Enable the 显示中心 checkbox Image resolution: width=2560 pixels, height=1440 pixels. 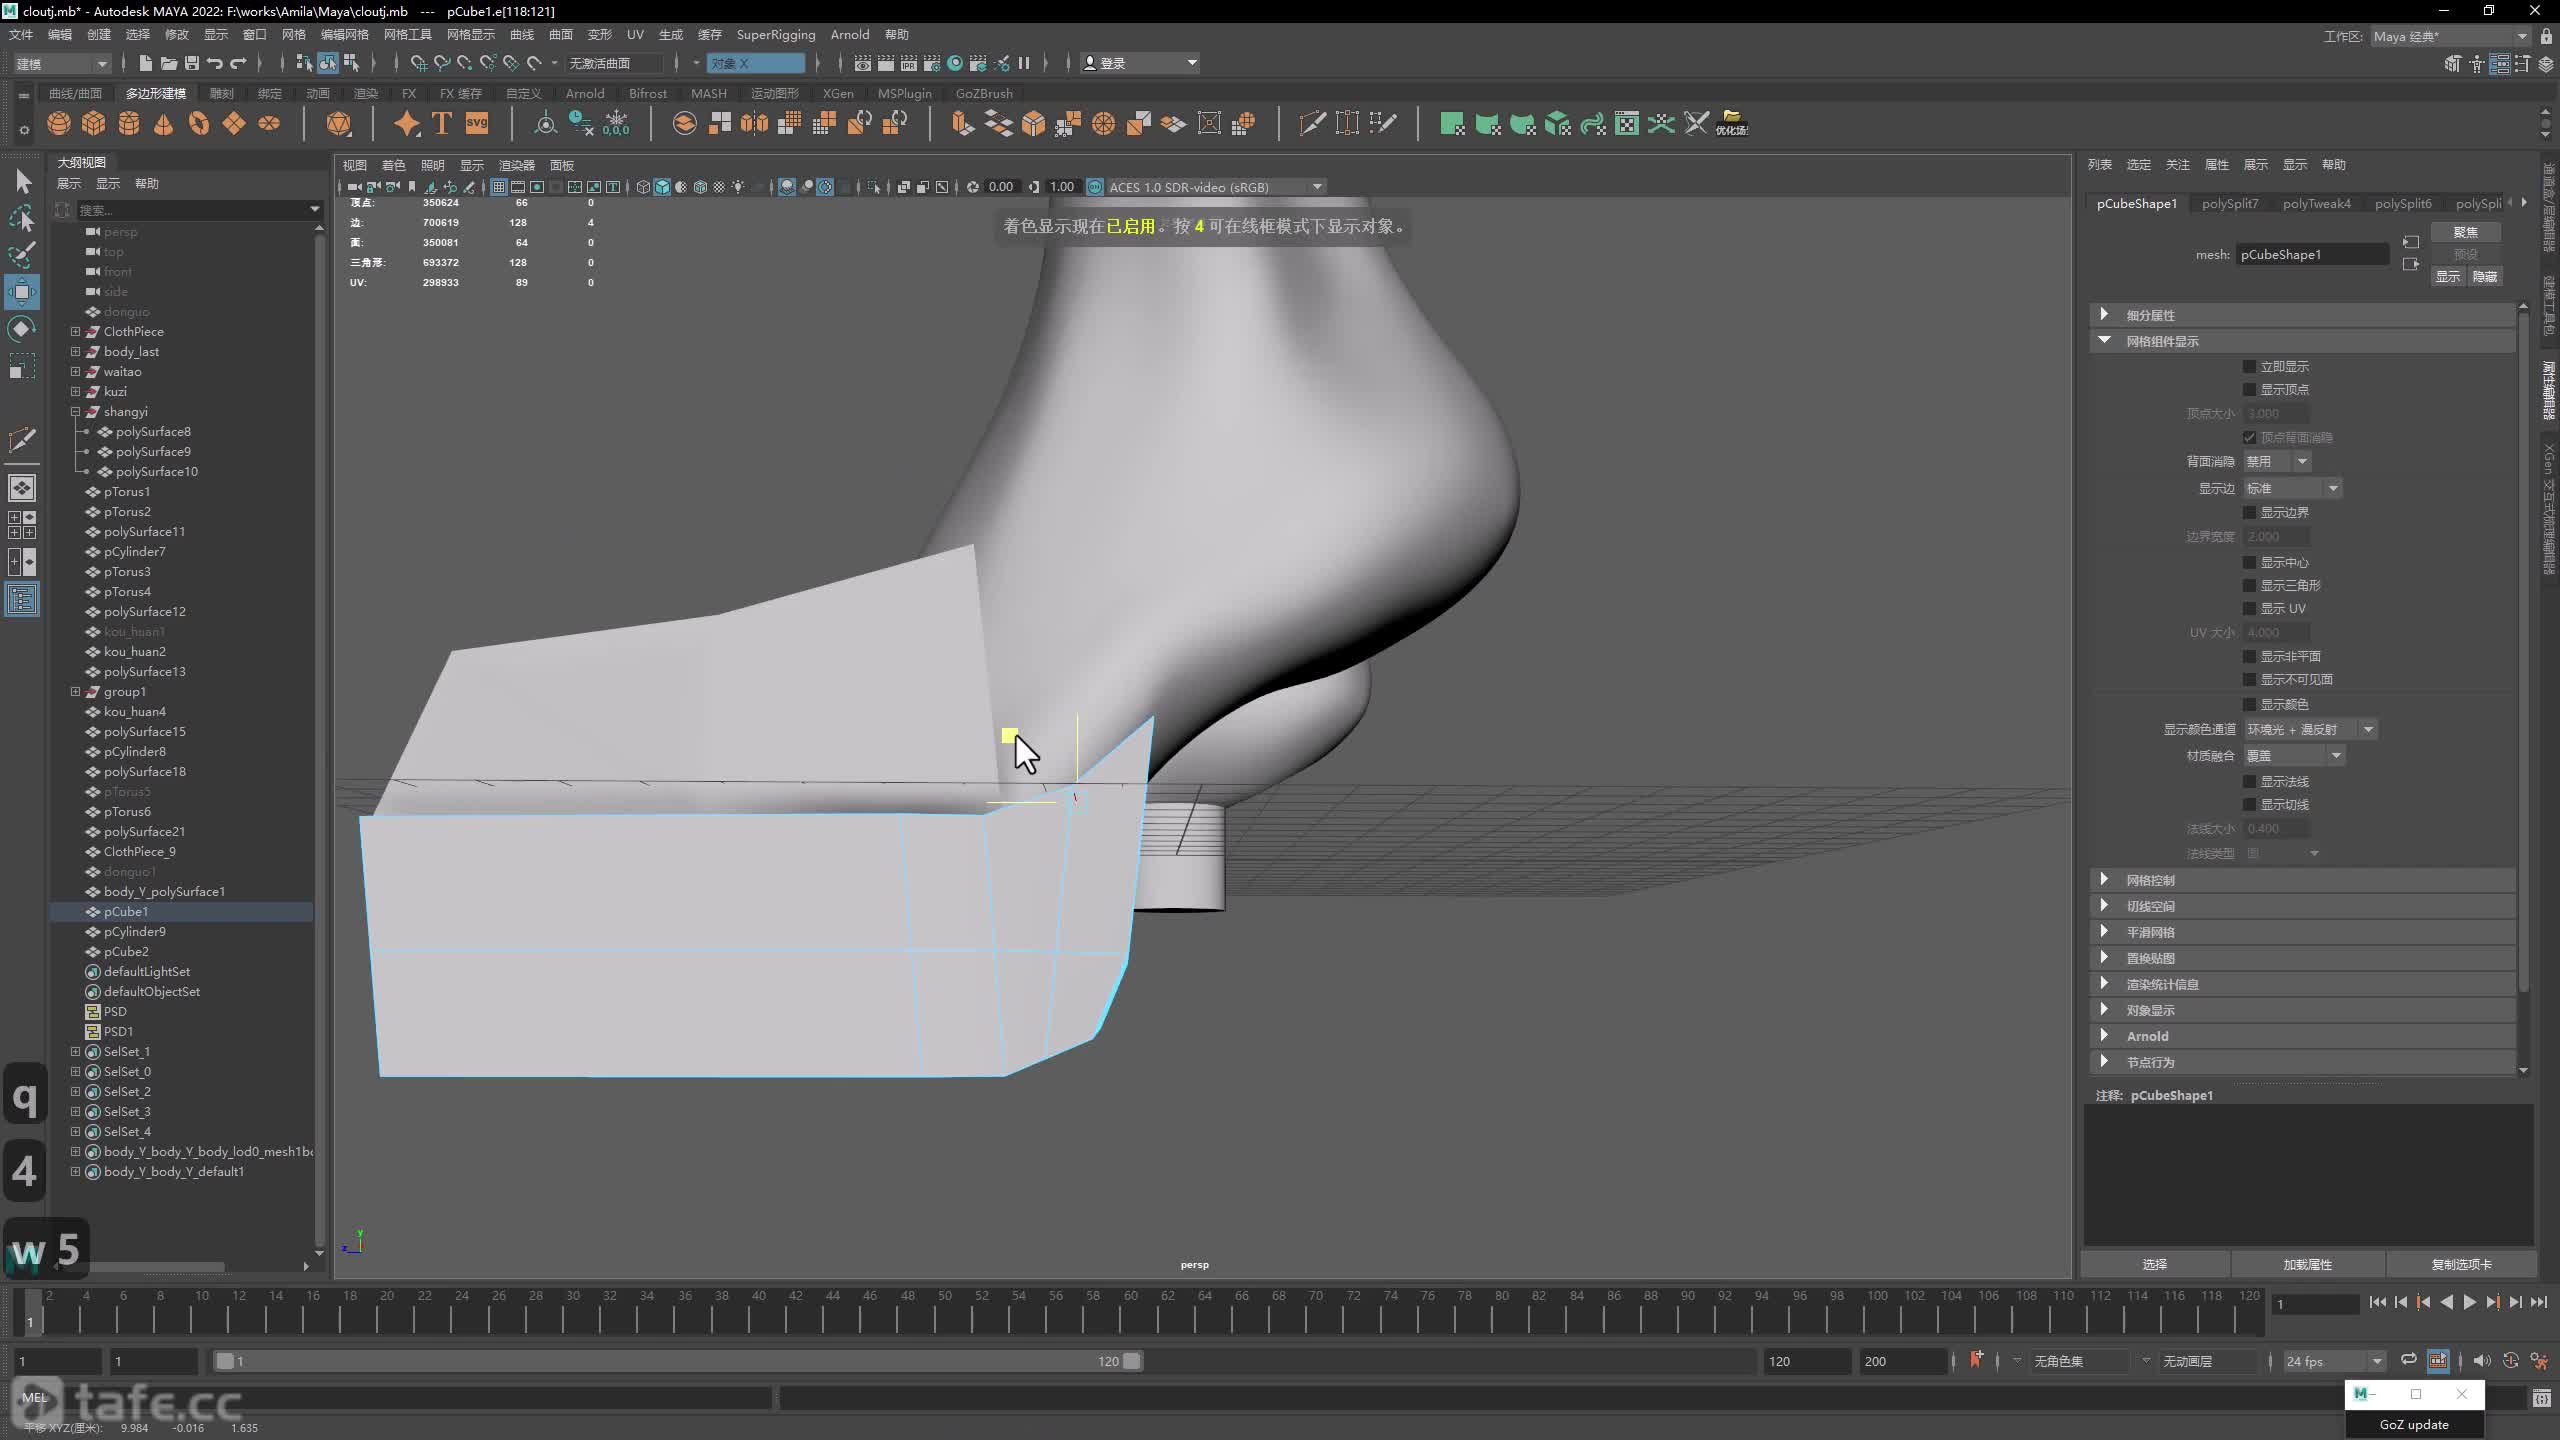coord(2249,563)
